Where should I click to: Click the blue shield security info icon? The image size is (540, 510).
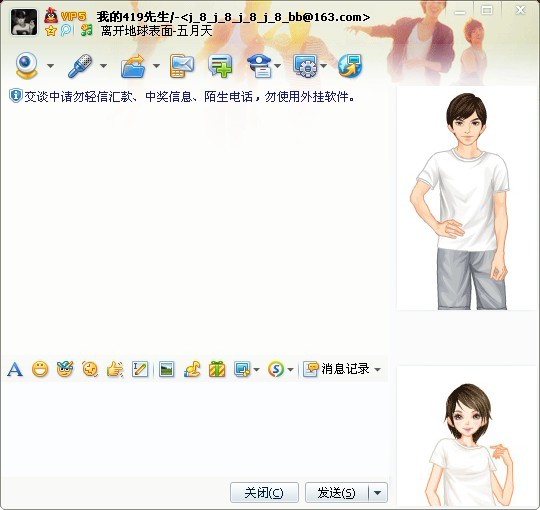click(16, 96)
